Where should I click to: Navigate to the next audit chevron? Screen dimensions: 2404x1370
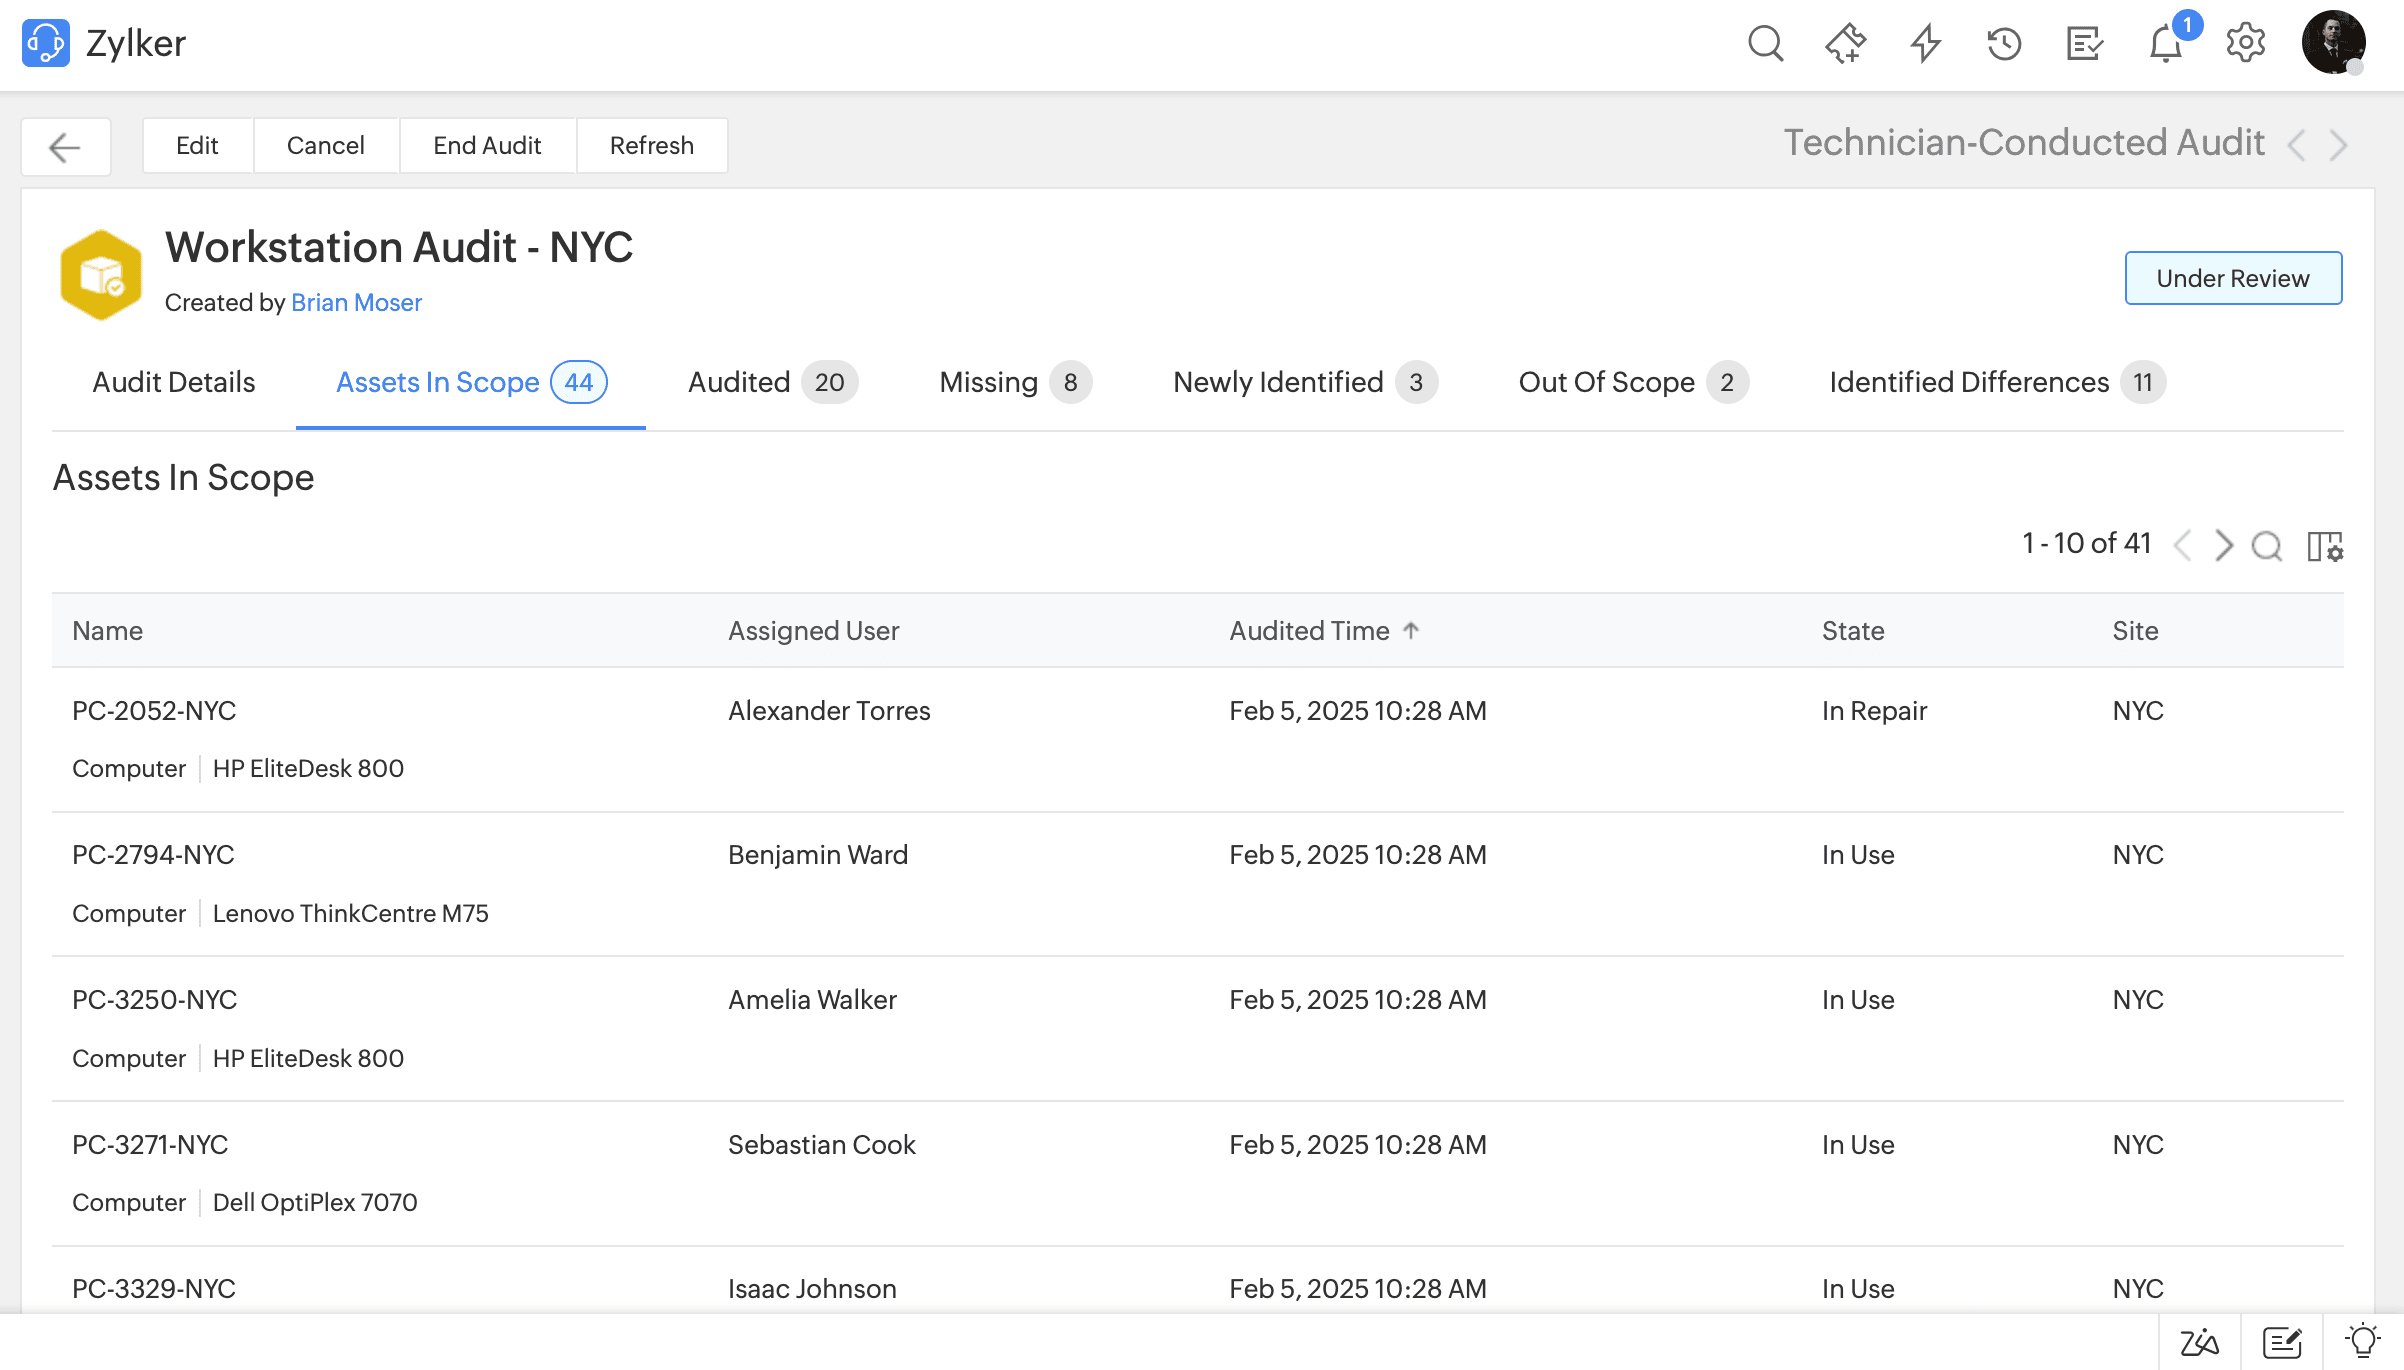point(2338,146)
